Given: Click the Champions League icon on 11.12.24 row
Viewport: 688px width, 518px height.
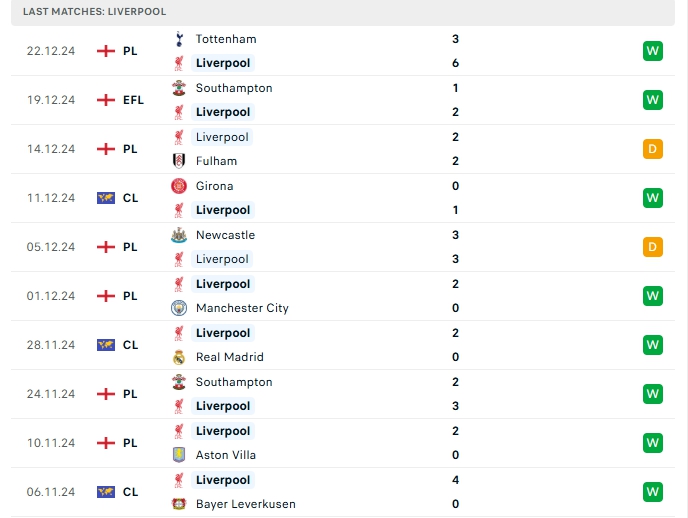Looking at the screenshot, I should (106, 198).
